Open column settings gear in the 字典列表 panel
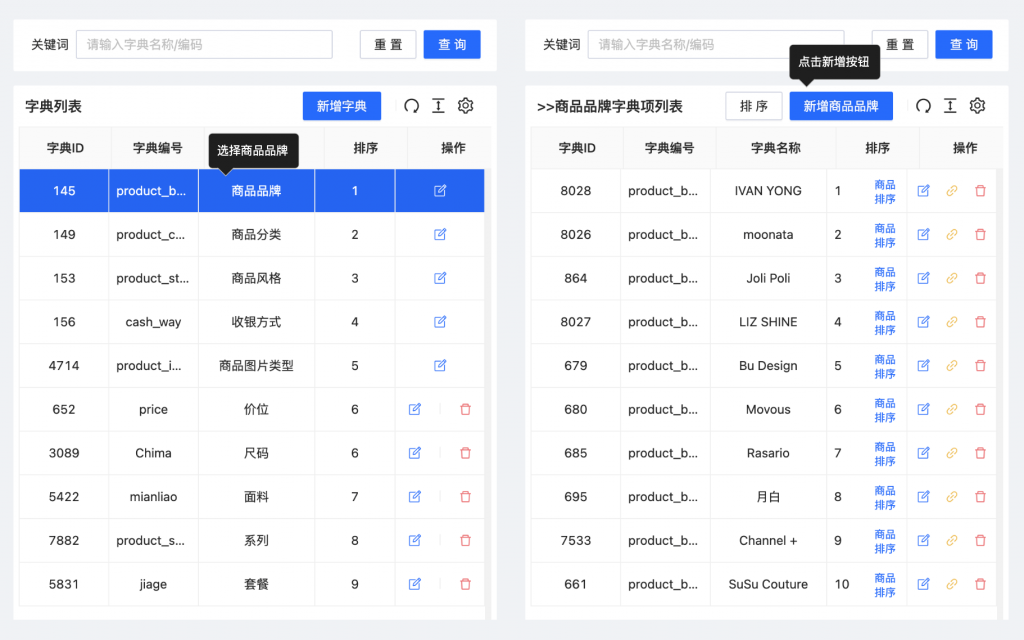 pos(465,106)
